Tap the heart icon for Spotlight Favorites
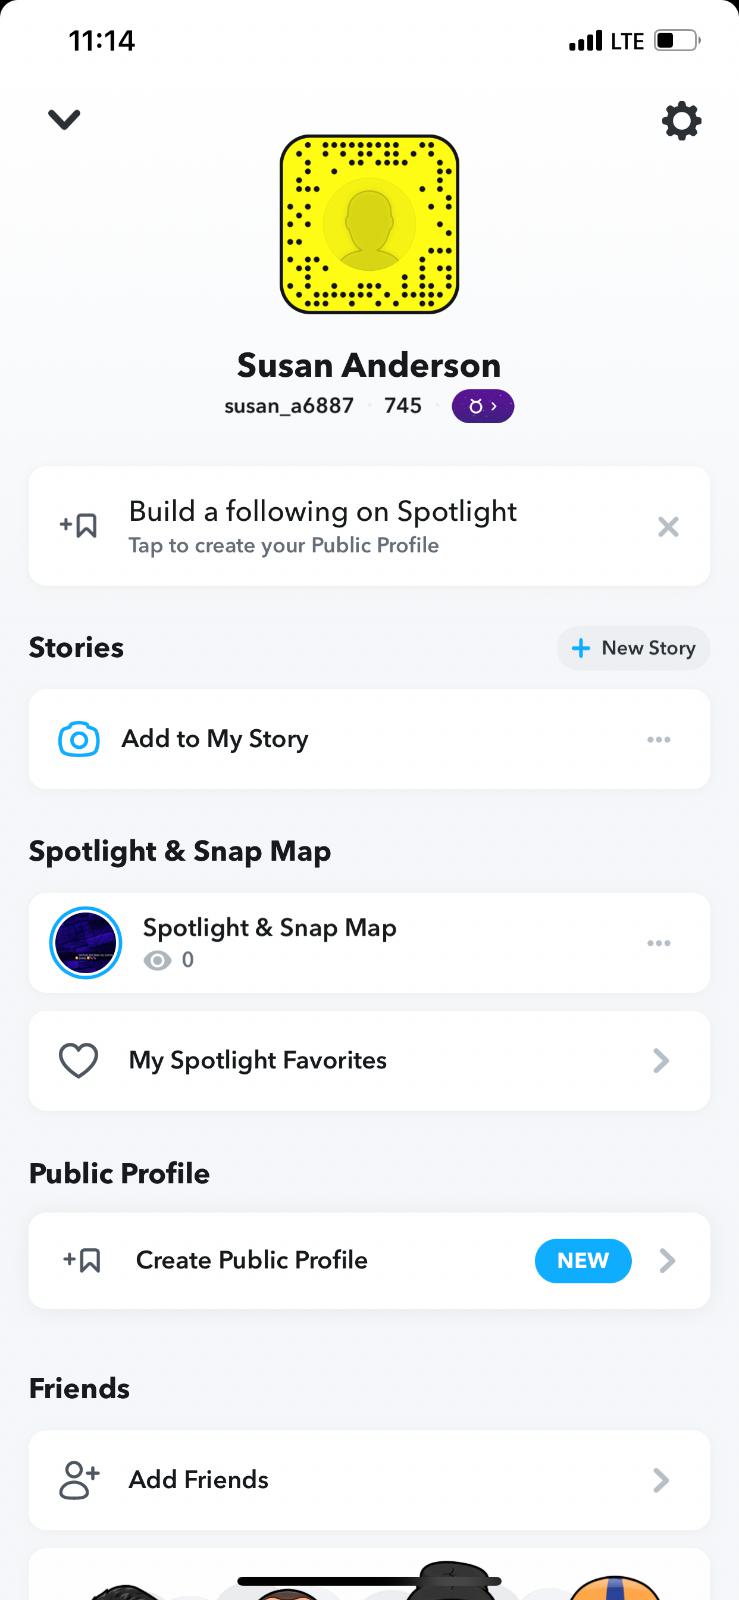The width and height of the screenshot is (739, 1600). 78,1061
